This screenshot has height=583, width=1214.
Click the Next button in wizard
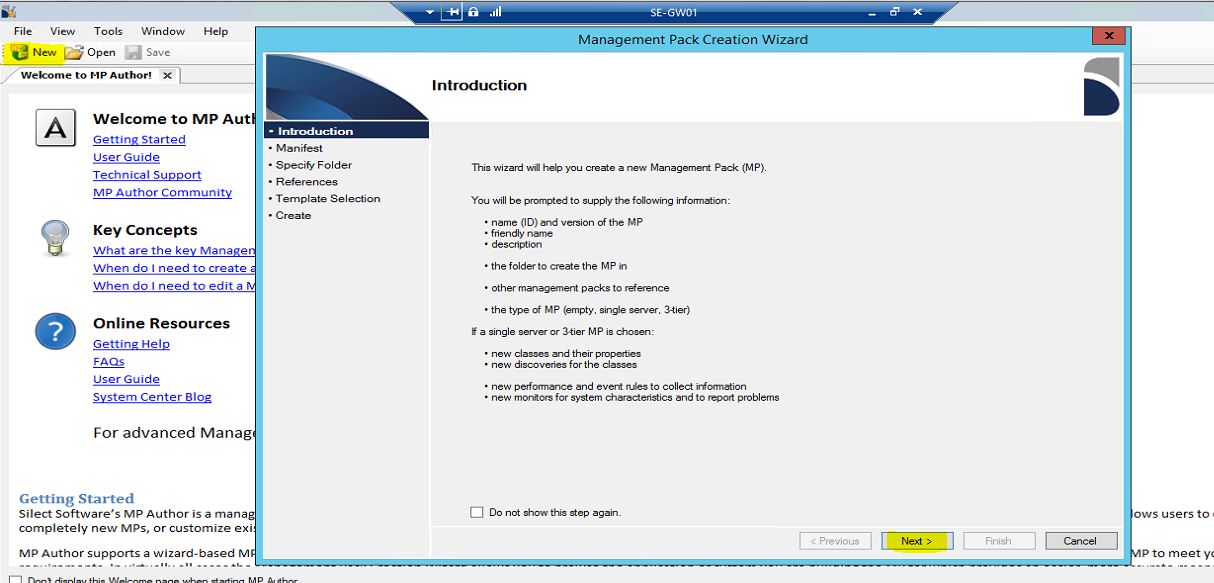pos(917,541)
